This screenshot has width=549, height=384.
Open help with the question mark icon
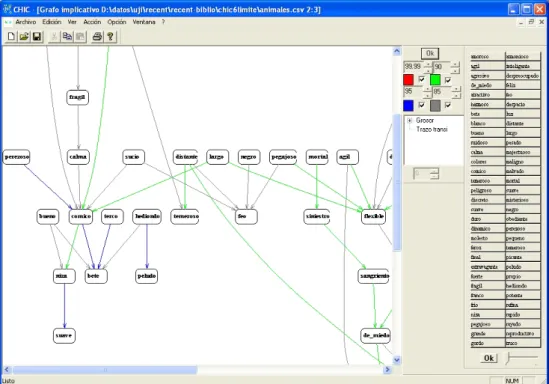[110, 36]
